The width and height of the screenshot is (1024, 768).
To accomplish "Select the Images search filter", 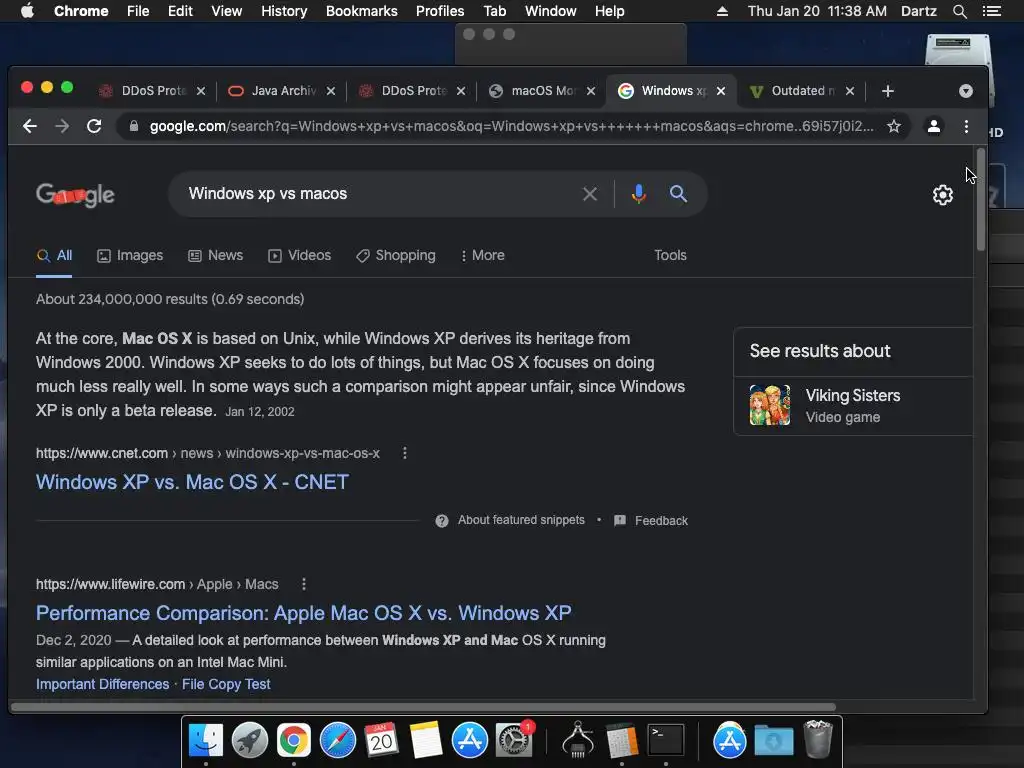I will [x=130, y=255].
